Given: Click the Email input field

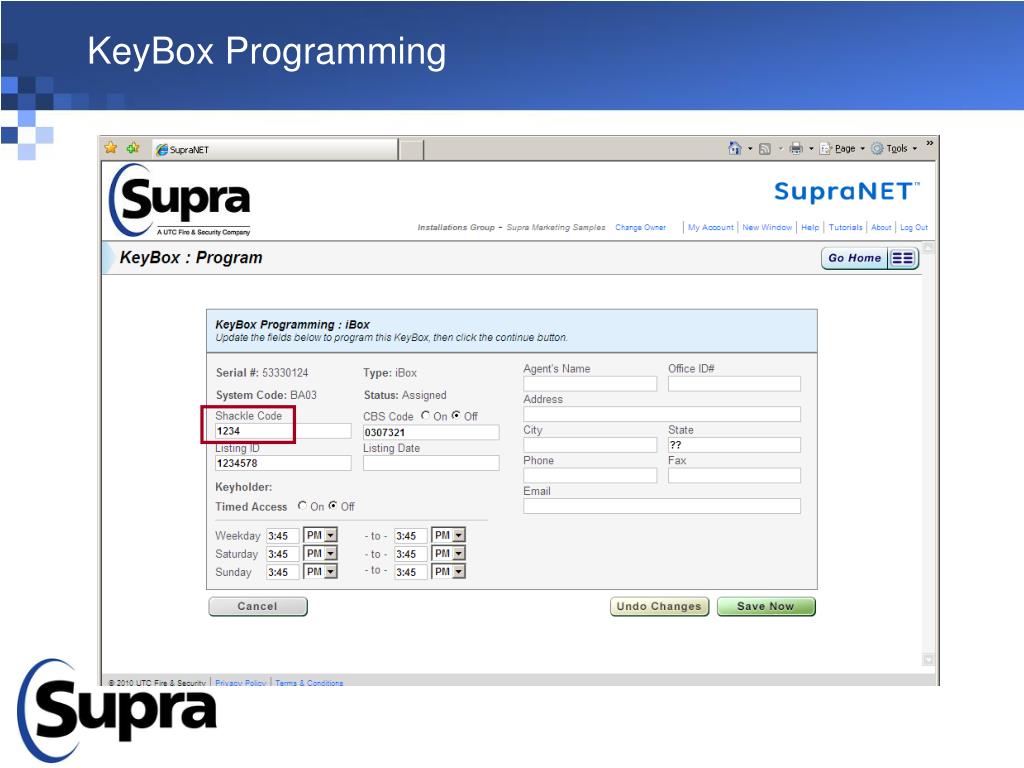Looking at the screenshot, I should click(662, 505).
